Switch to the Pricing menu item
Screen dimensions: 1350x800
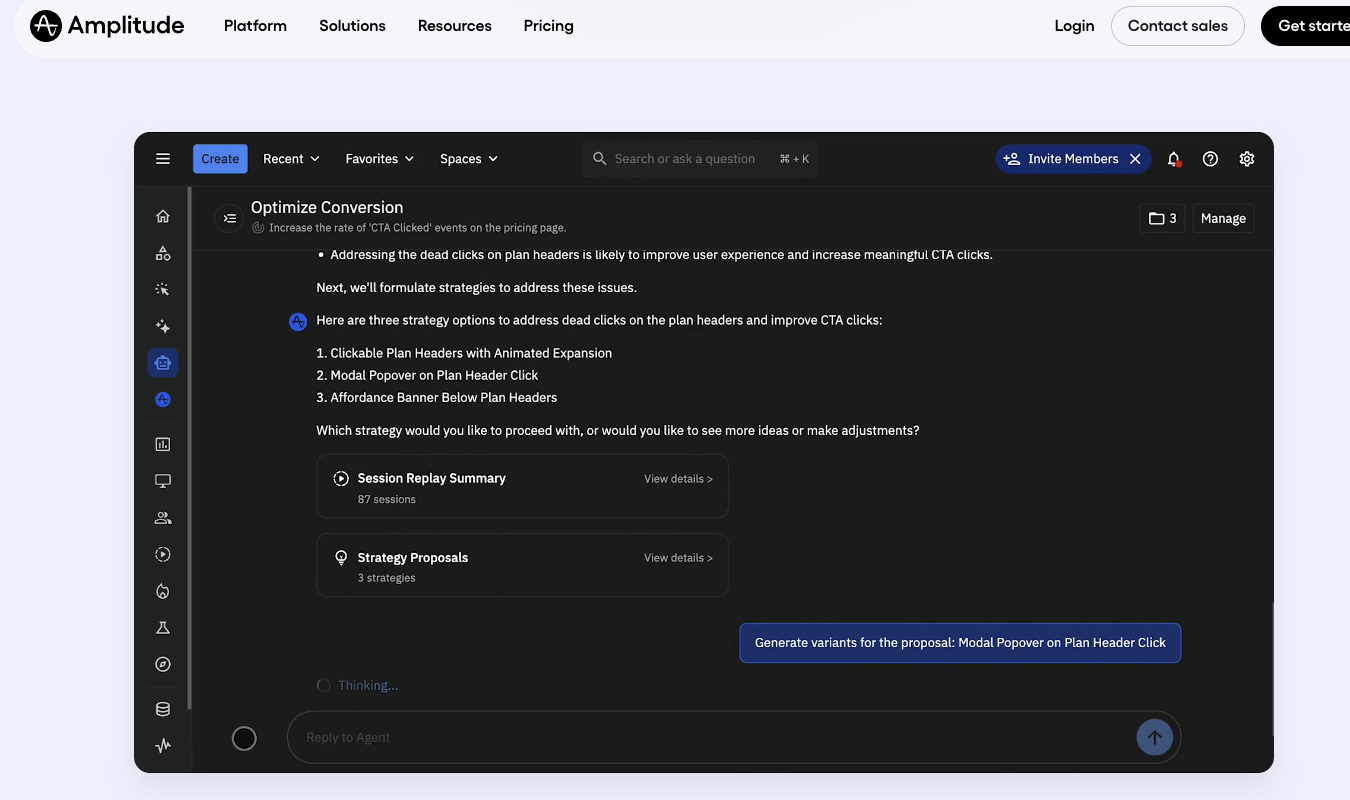548,26
